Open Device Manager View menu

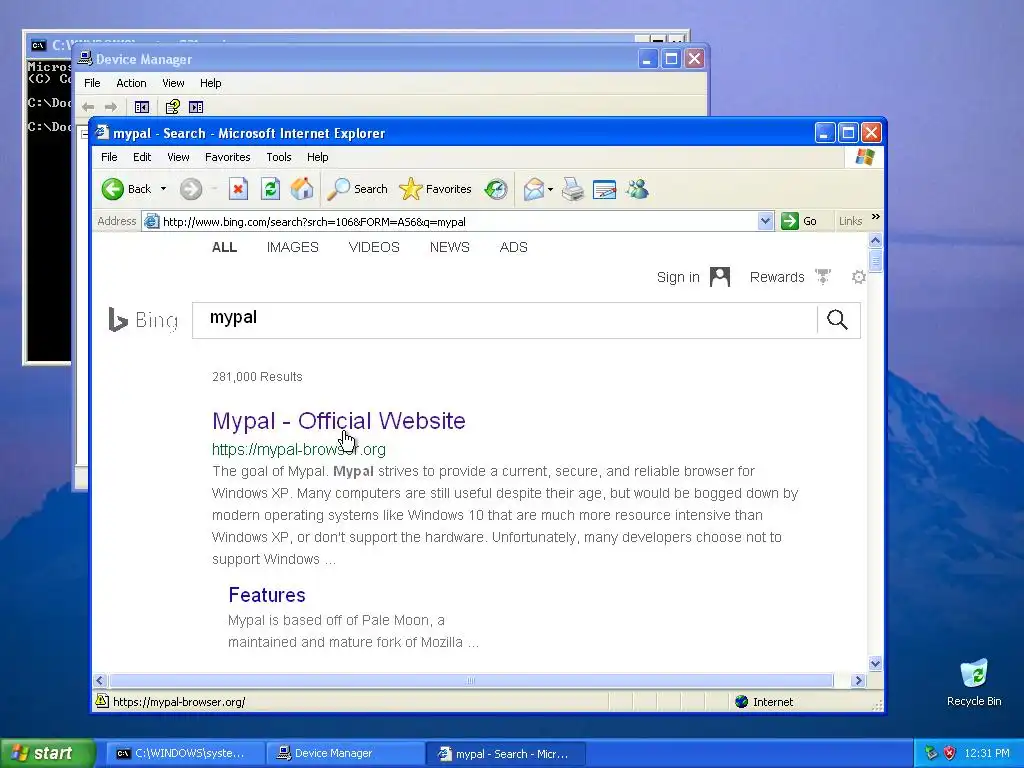coord(173,84)
